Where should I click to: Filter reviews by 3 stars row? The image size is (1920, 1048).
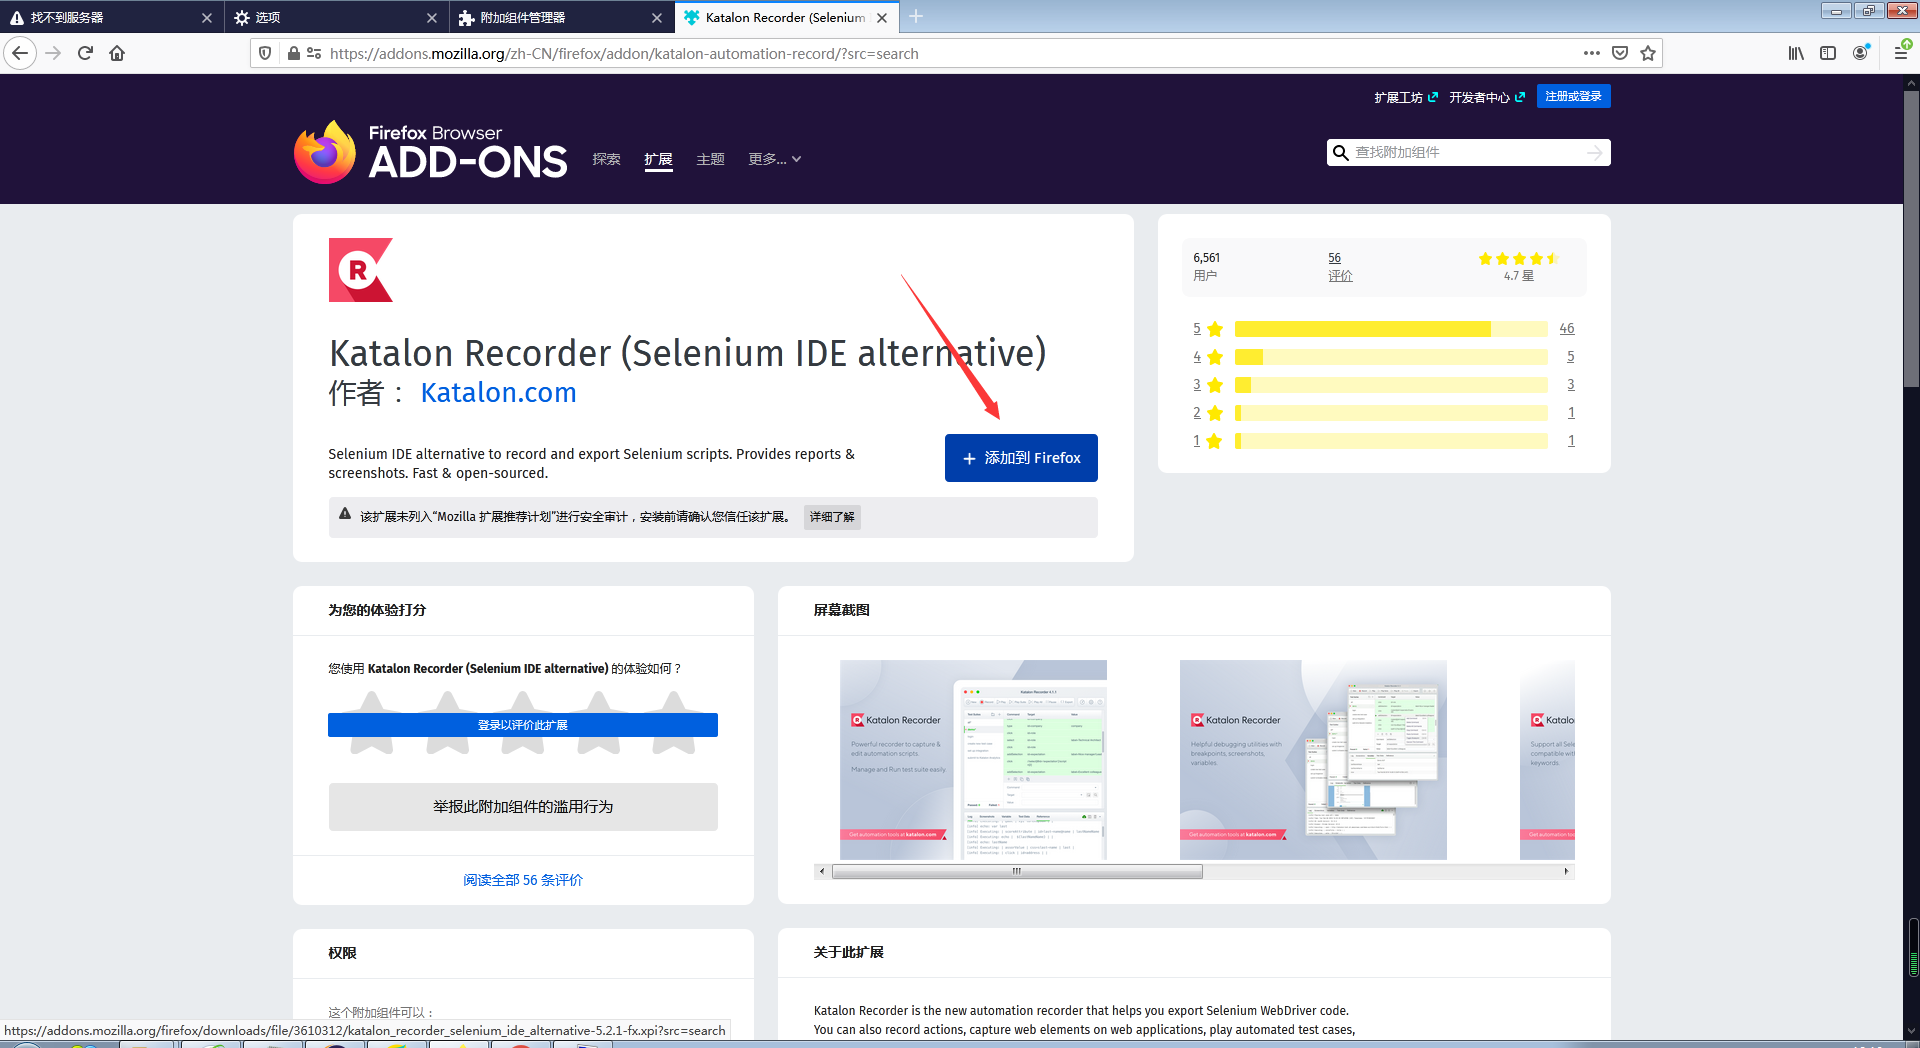[1383, 385]
